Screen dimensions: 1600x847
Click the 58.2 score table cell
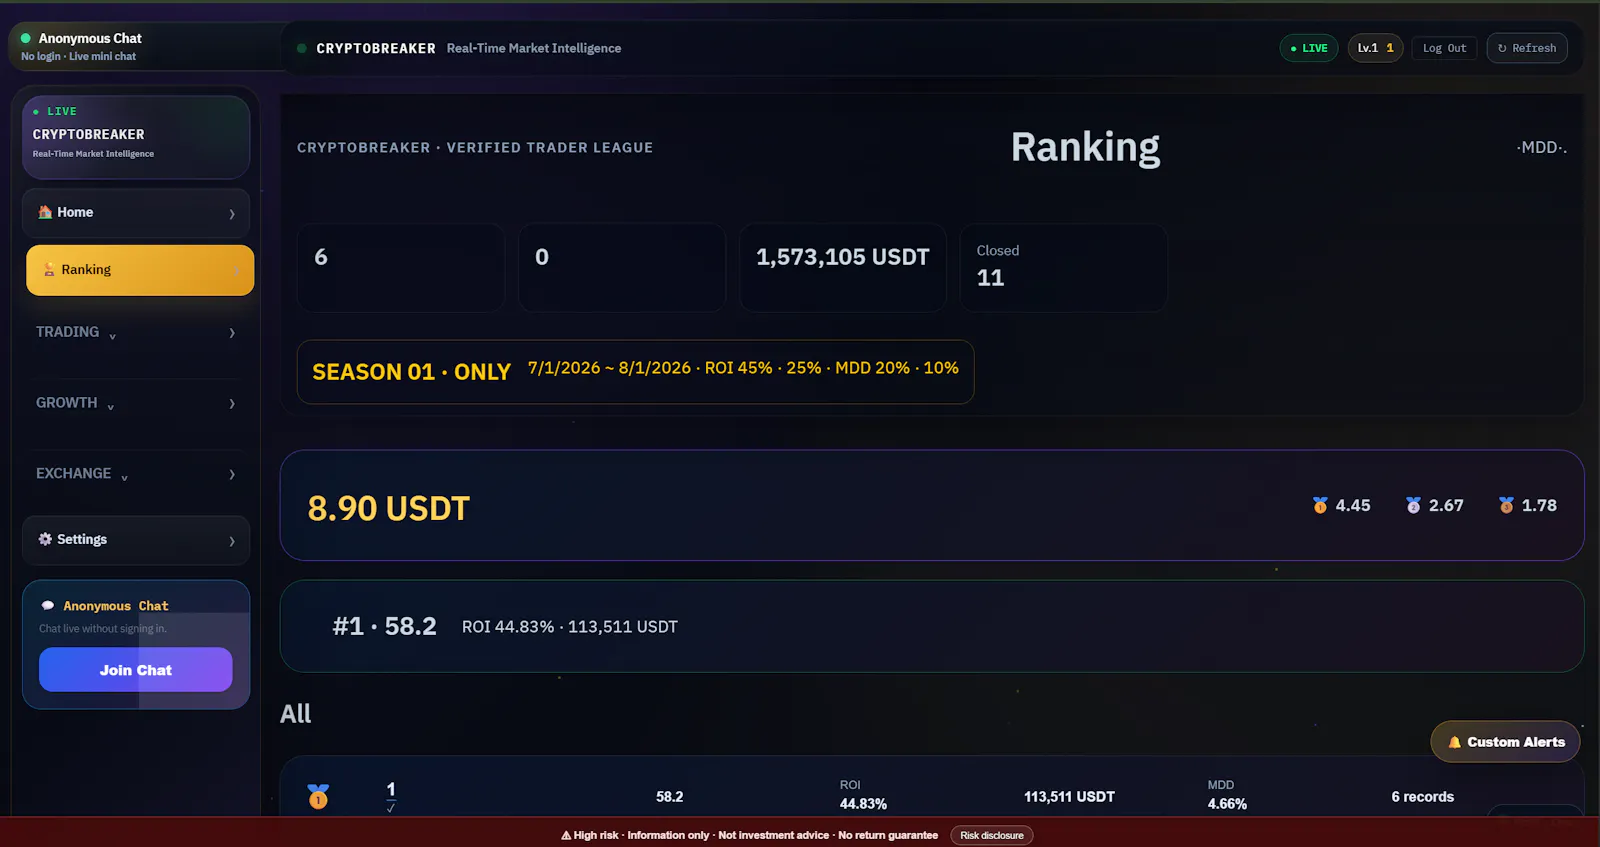(x=669, y=797)
